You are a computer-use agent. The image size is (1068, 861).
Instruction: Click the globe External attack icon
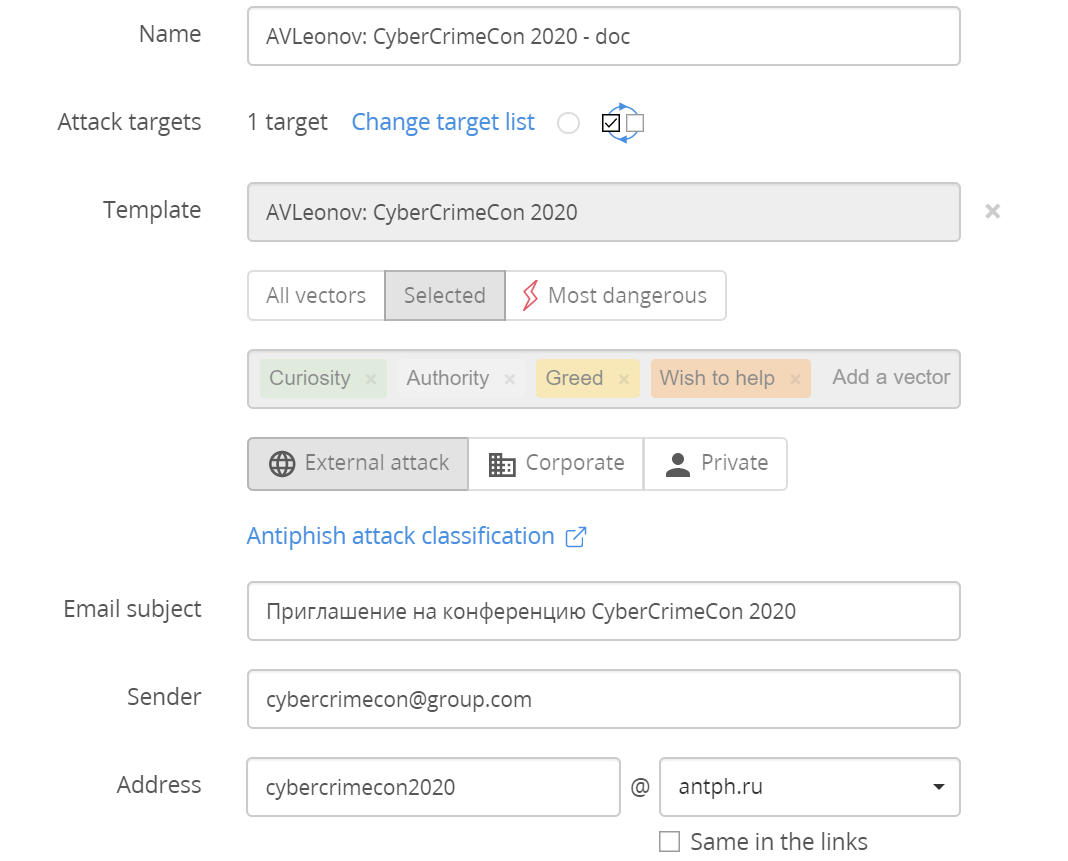(x=282, y=464)
